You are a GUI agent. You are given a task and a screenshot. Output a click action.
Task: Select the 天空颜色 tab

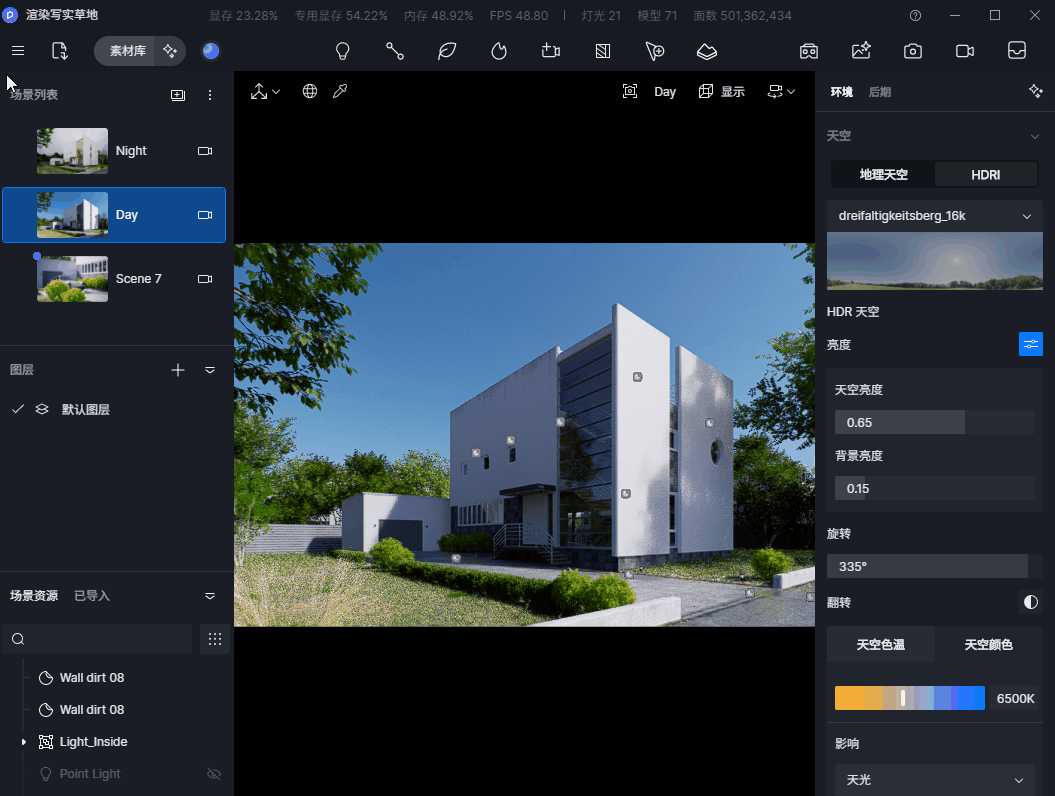pyautogui.click(x=988, y=645)
